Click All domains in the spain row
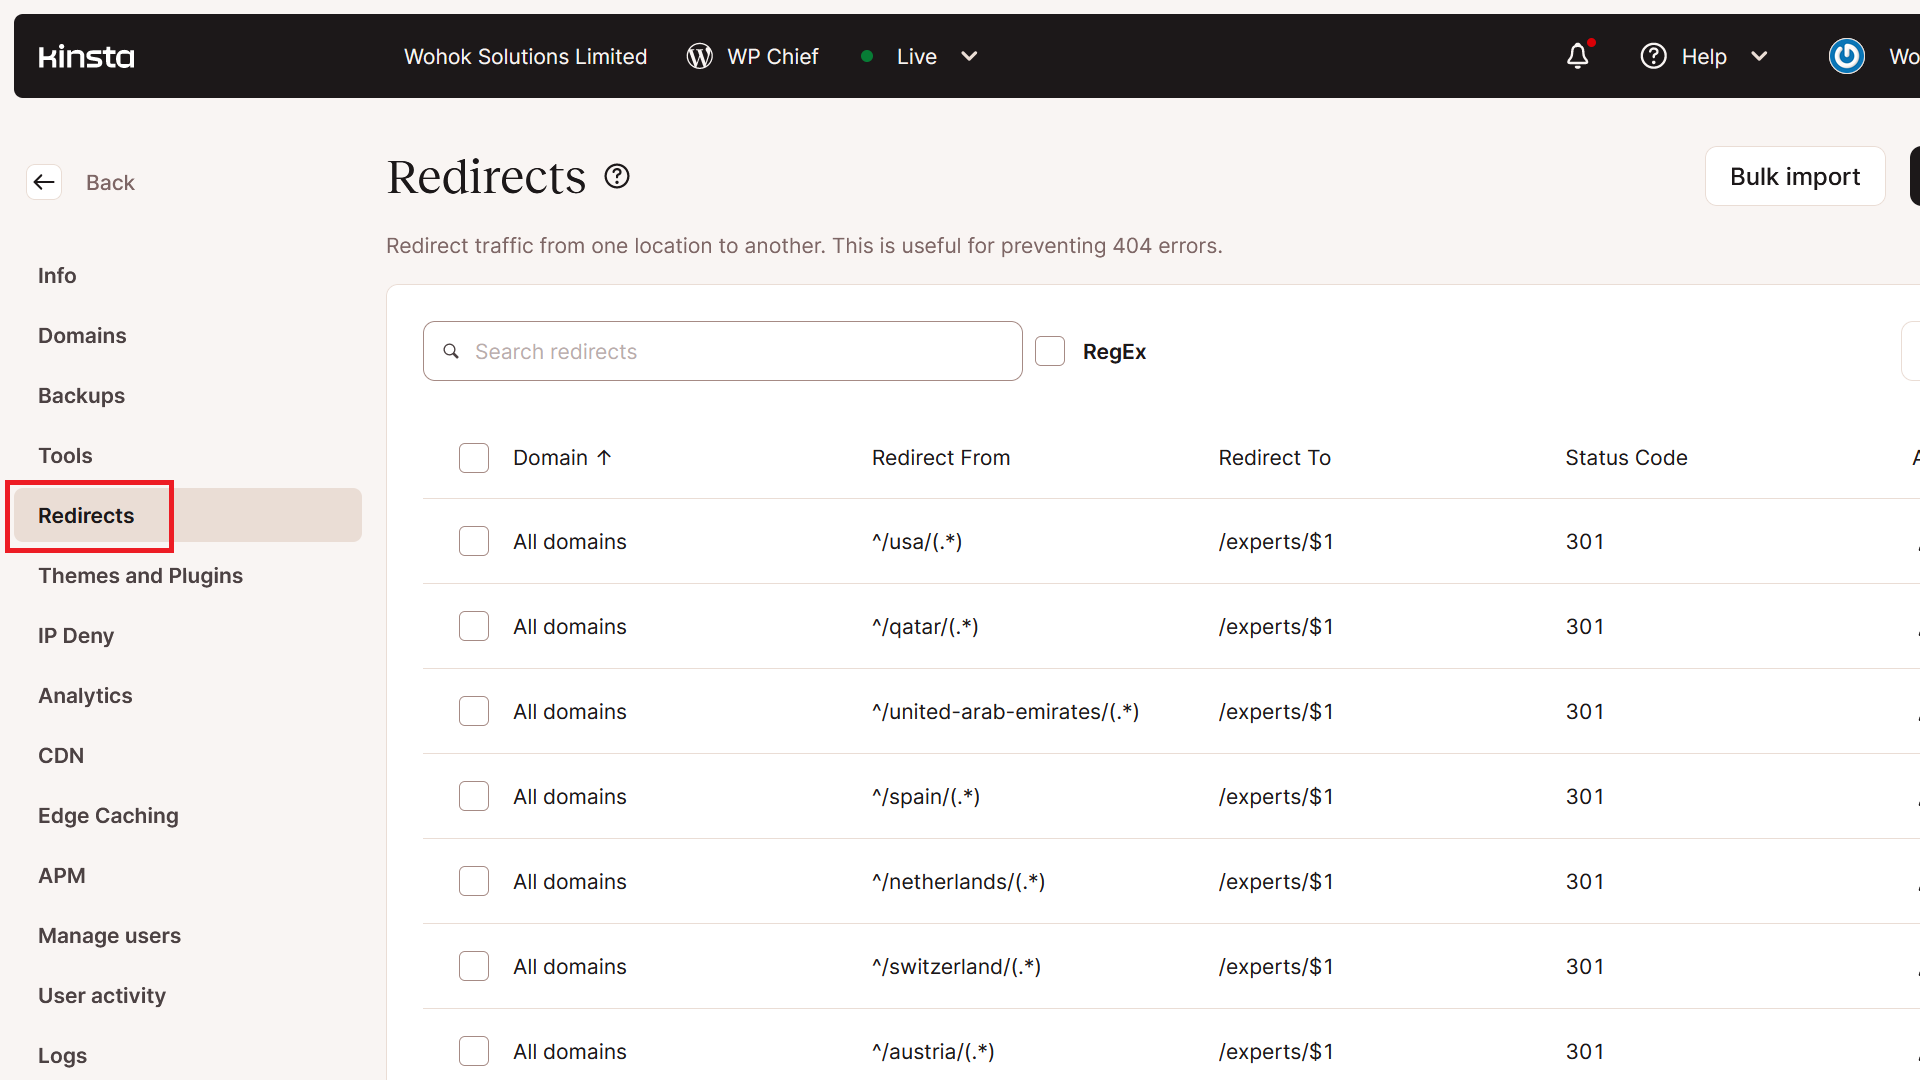1920x1080 pixels. pos(570,796)
